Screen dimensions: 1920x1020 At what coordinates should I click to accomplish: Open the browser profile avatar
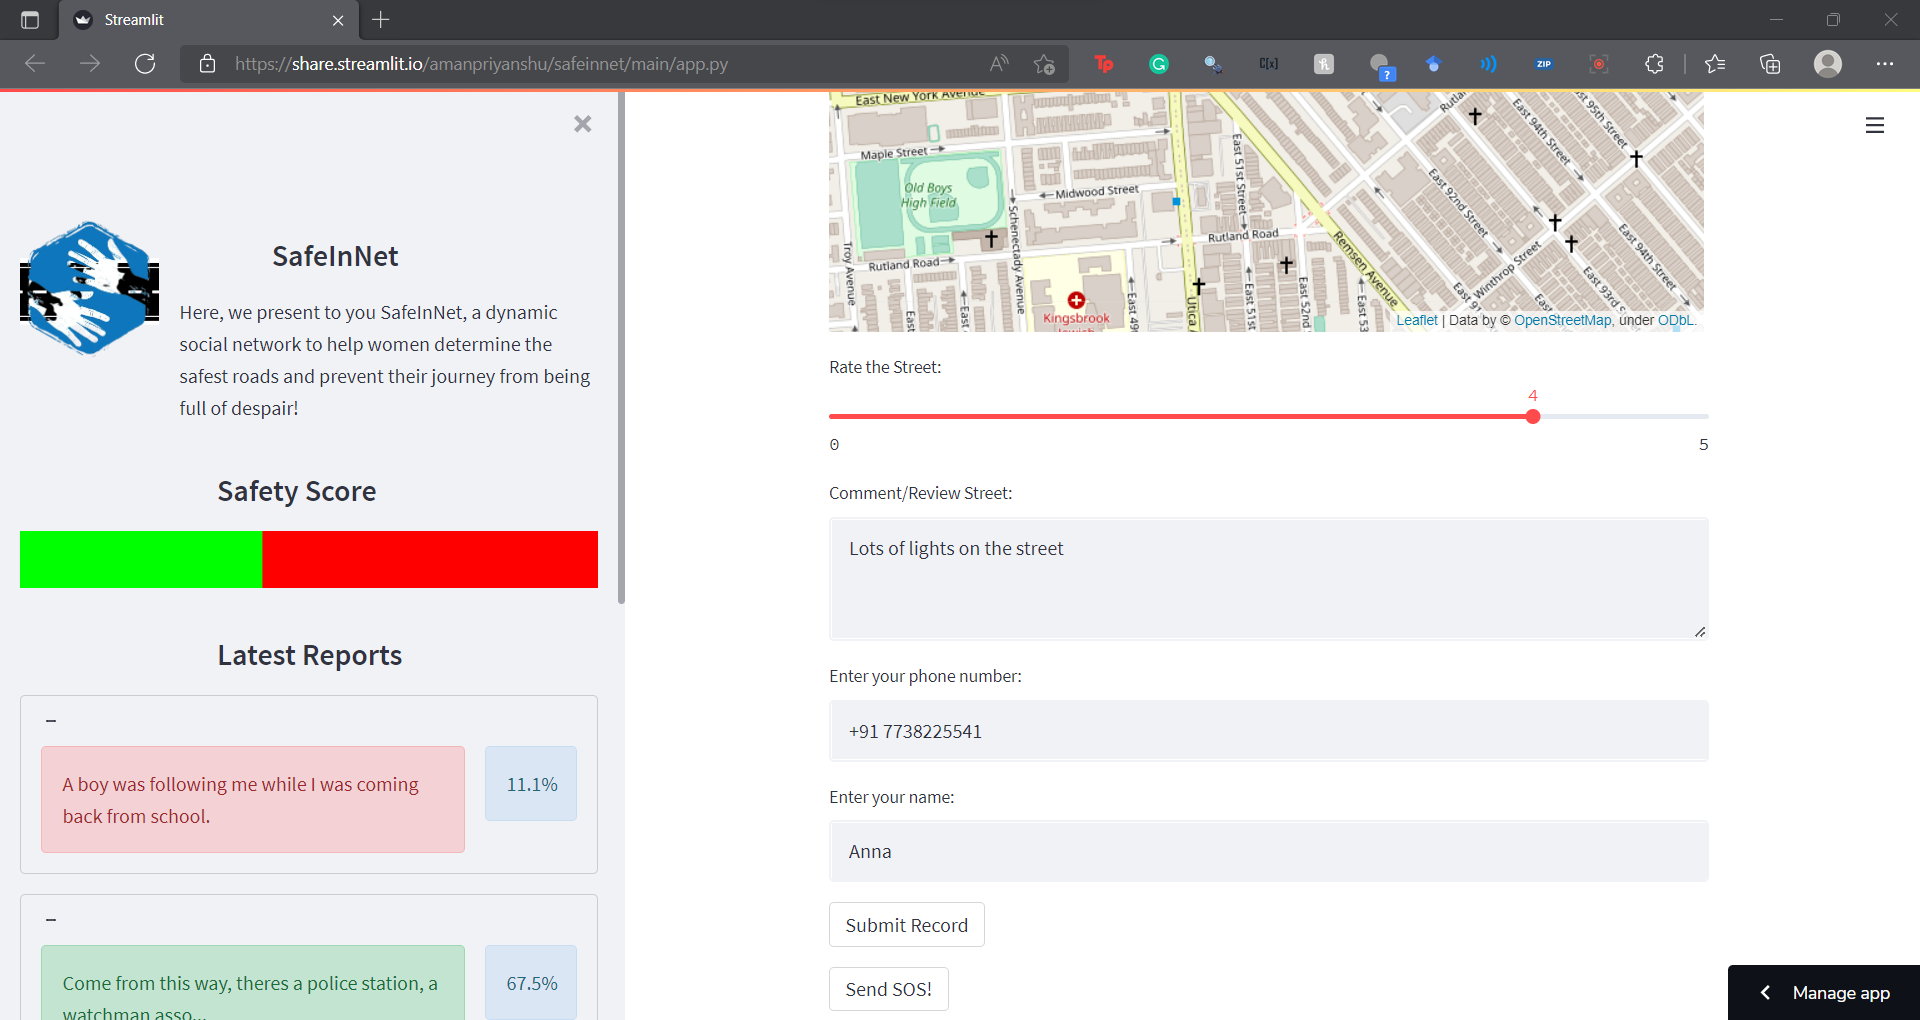1828,64
